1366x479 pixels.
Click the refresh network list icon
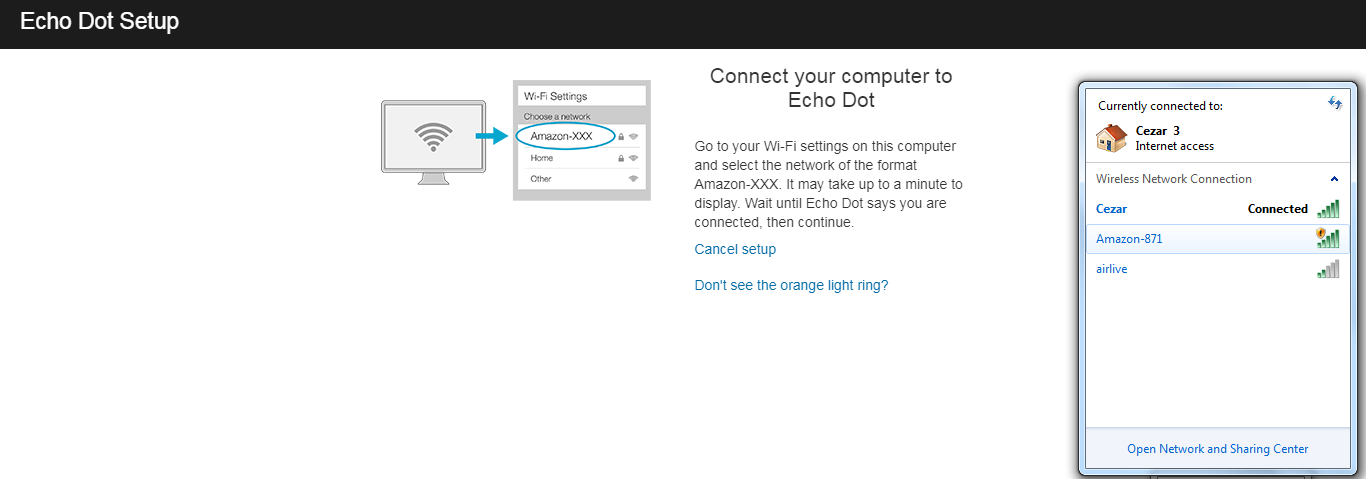coord(1334,103)
